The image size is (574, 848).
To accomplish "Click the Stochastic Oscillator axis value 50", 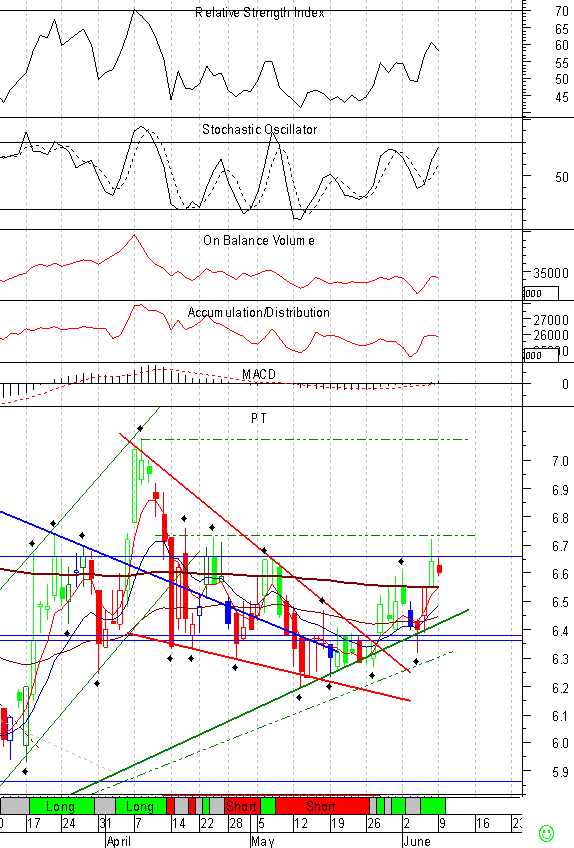I will coord(562,177).
